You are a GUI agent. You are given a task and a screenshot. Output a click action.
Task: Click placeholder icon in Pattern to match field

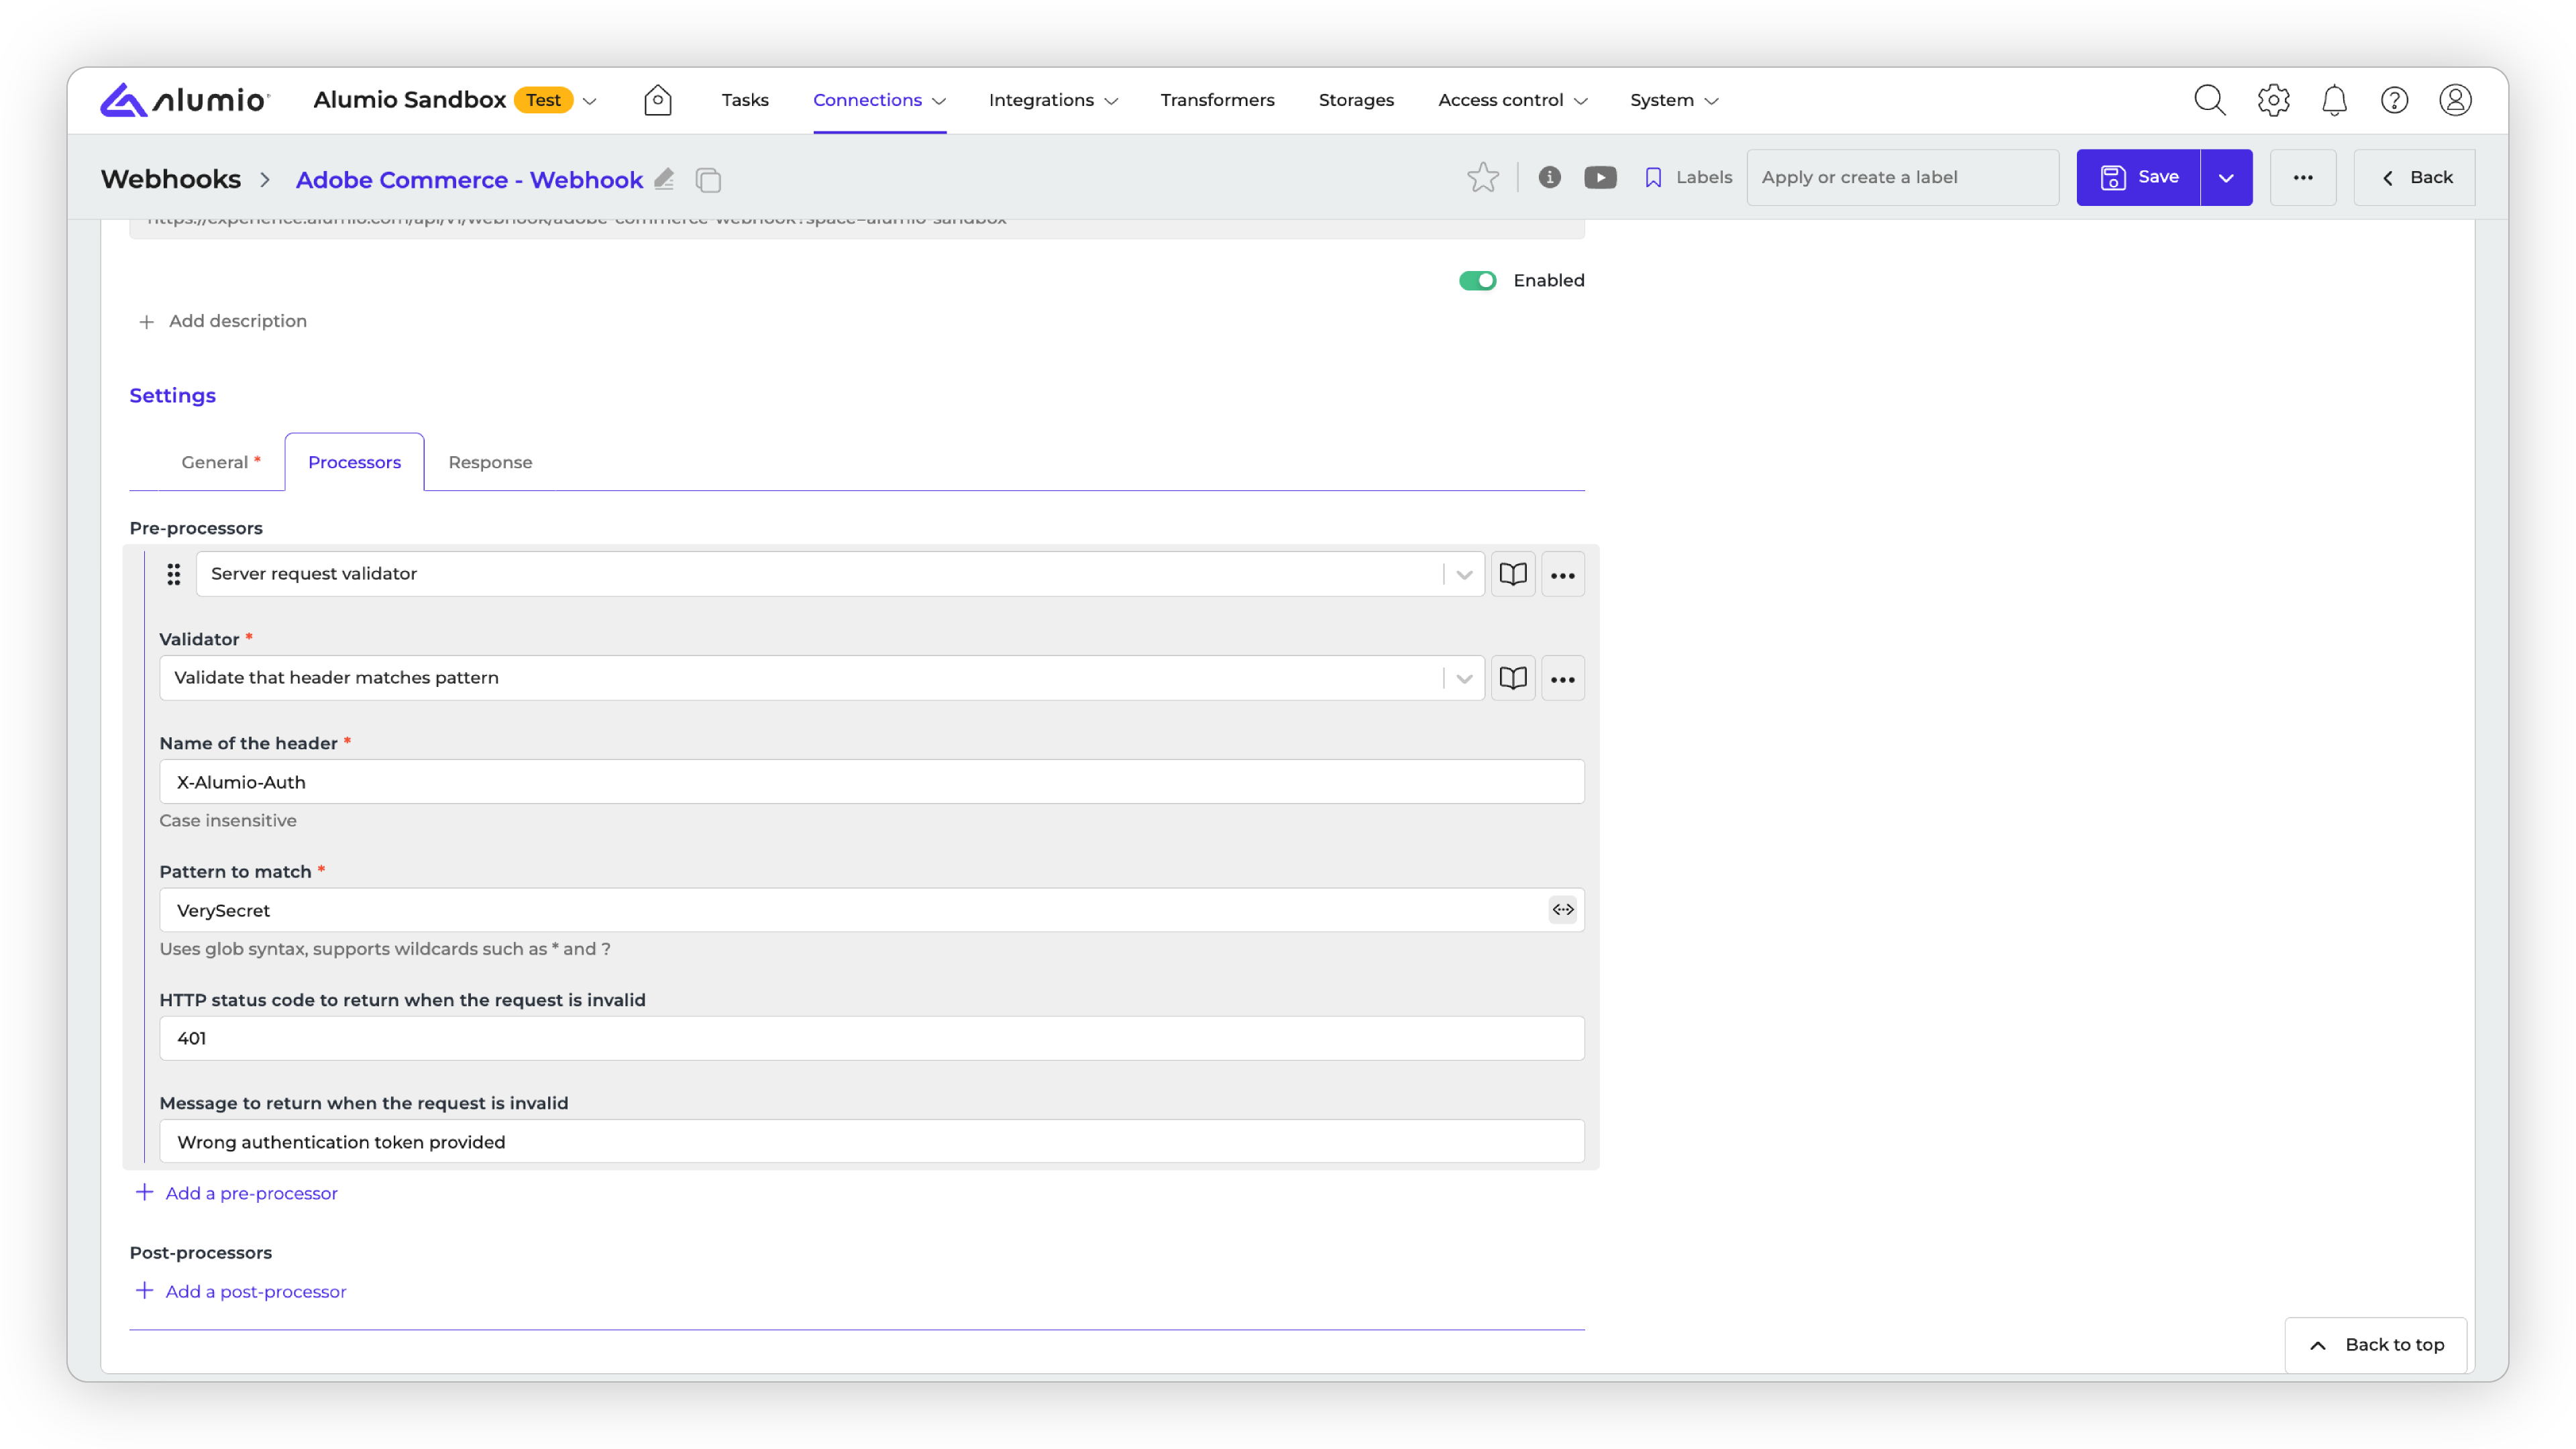(1562, 910)
